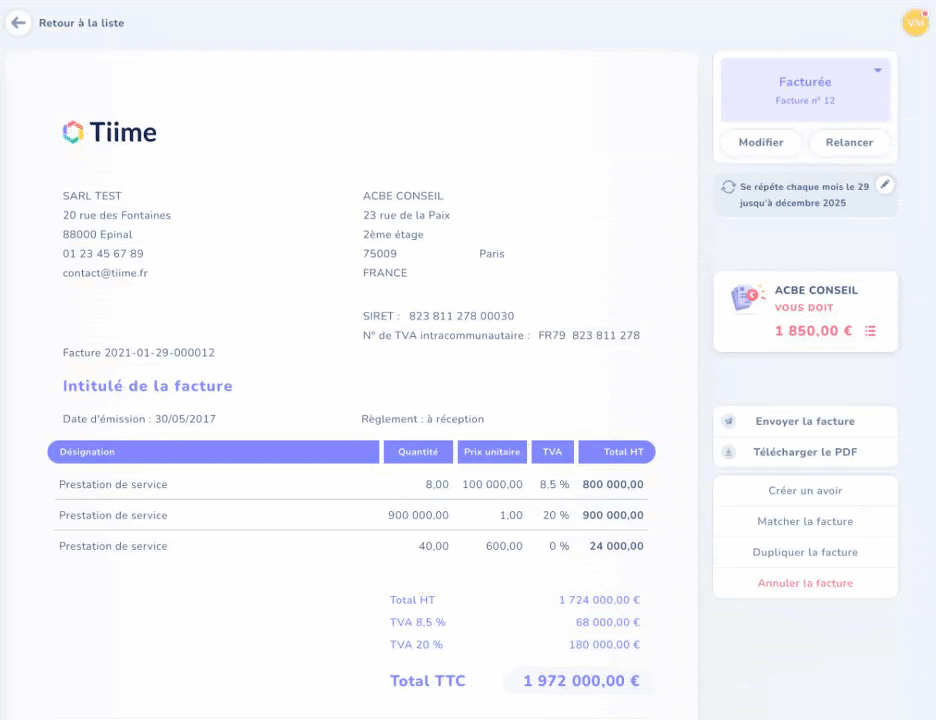Edit the recurrence with the pencil icon
936x720 pixels.
tap(885, 184)
